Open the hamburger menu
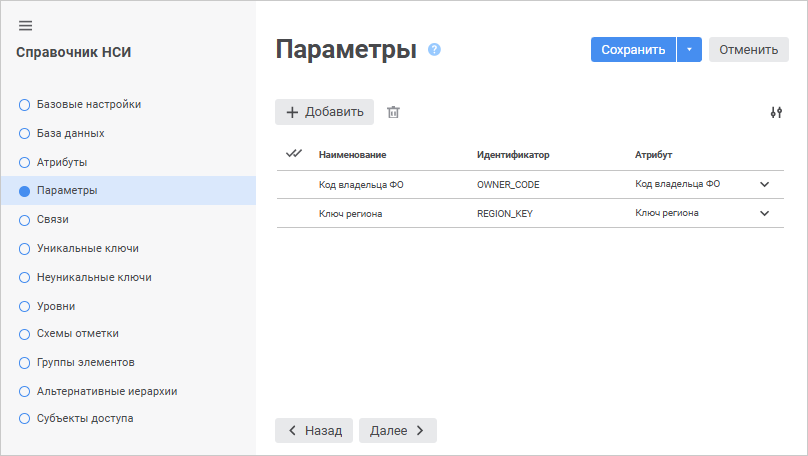 click(26, 25)
